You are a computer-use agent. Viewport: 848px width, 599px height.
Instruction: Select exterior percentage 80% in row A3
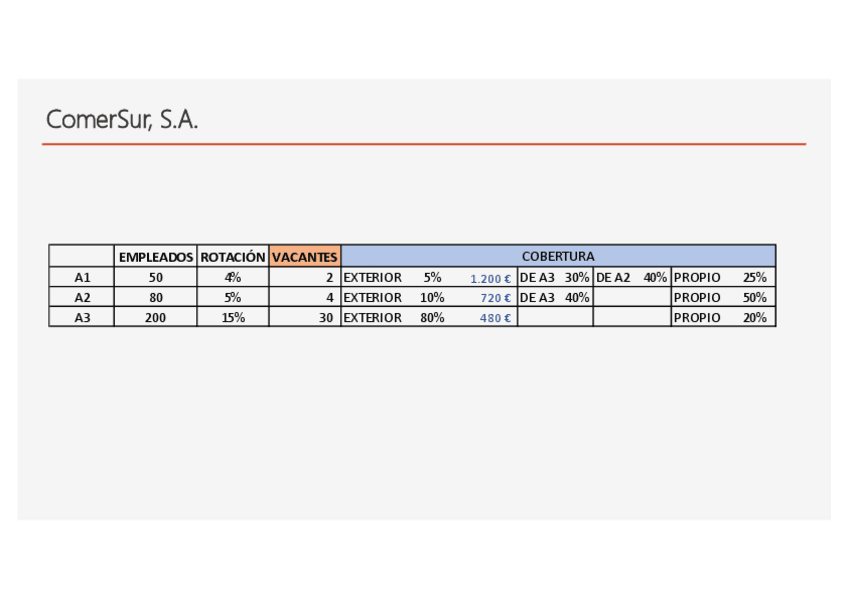(x=432, y=317)
